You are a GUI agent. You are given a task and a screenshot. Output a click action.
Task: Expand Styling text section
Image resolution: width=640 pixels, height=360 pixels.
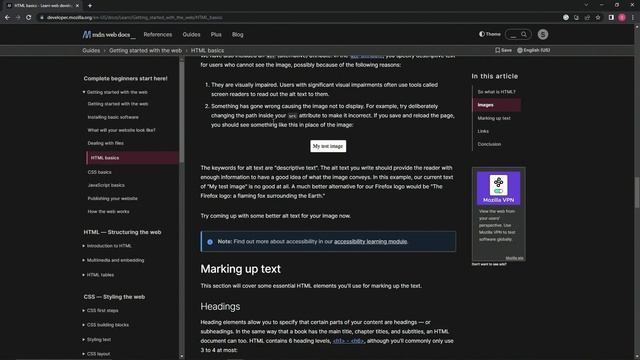pos(97,340)
